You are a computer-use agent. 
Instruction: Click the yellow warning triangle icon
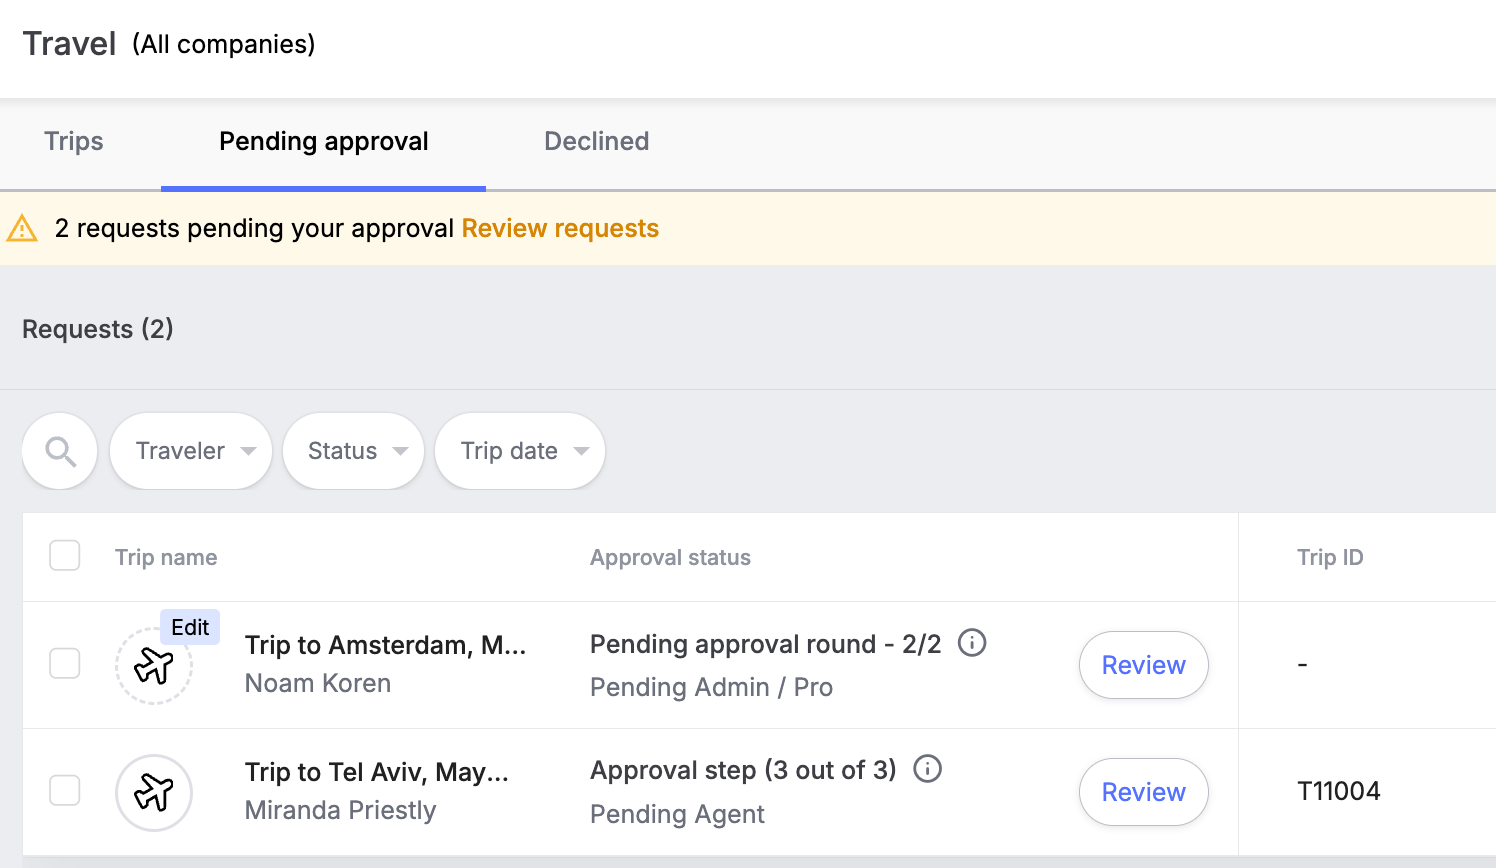click(22, 229)
